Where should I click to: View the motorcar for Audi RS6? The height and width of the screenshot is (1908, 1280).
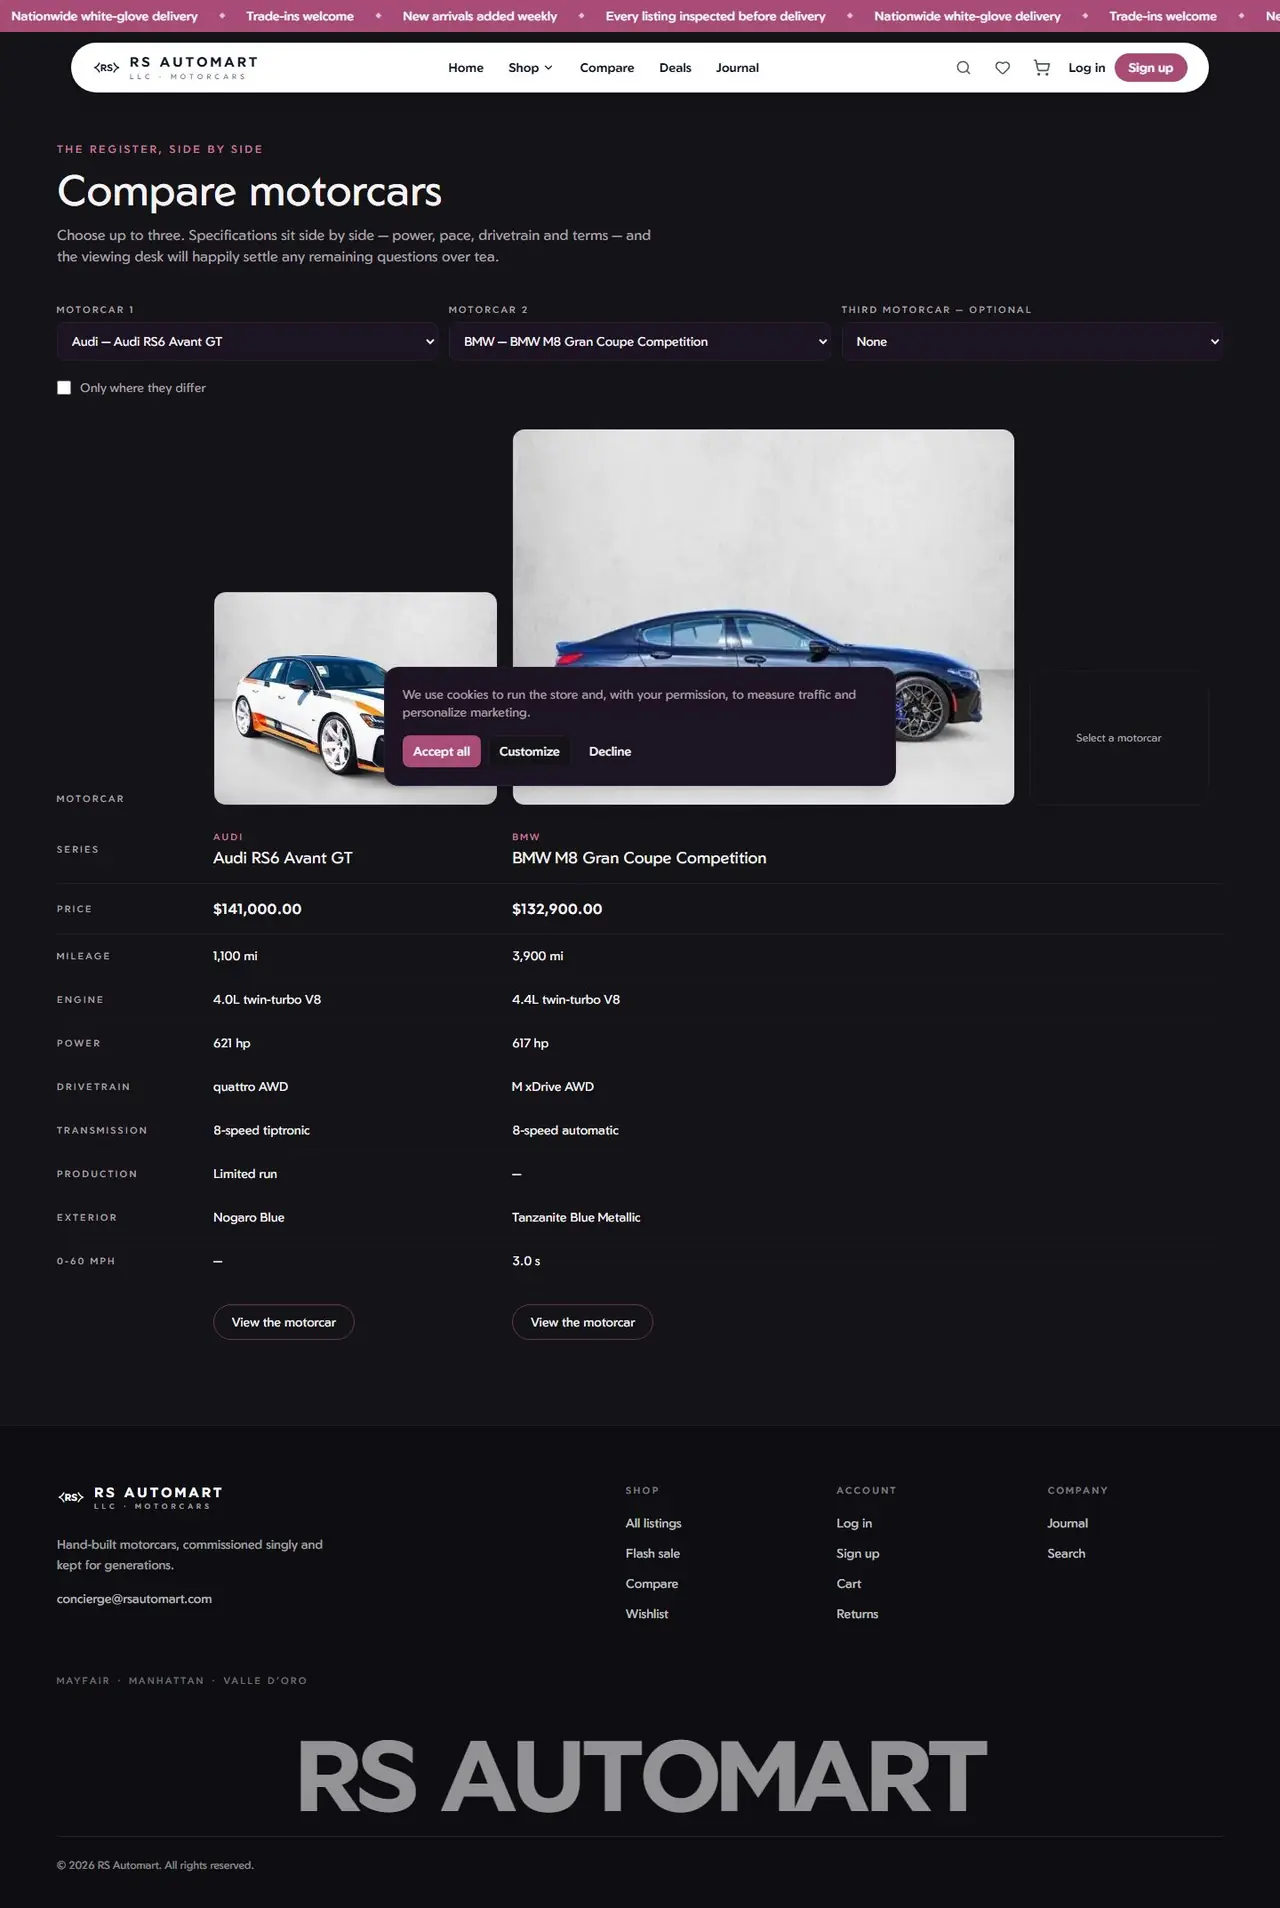pyautogui.click(x=284, y=1322)
